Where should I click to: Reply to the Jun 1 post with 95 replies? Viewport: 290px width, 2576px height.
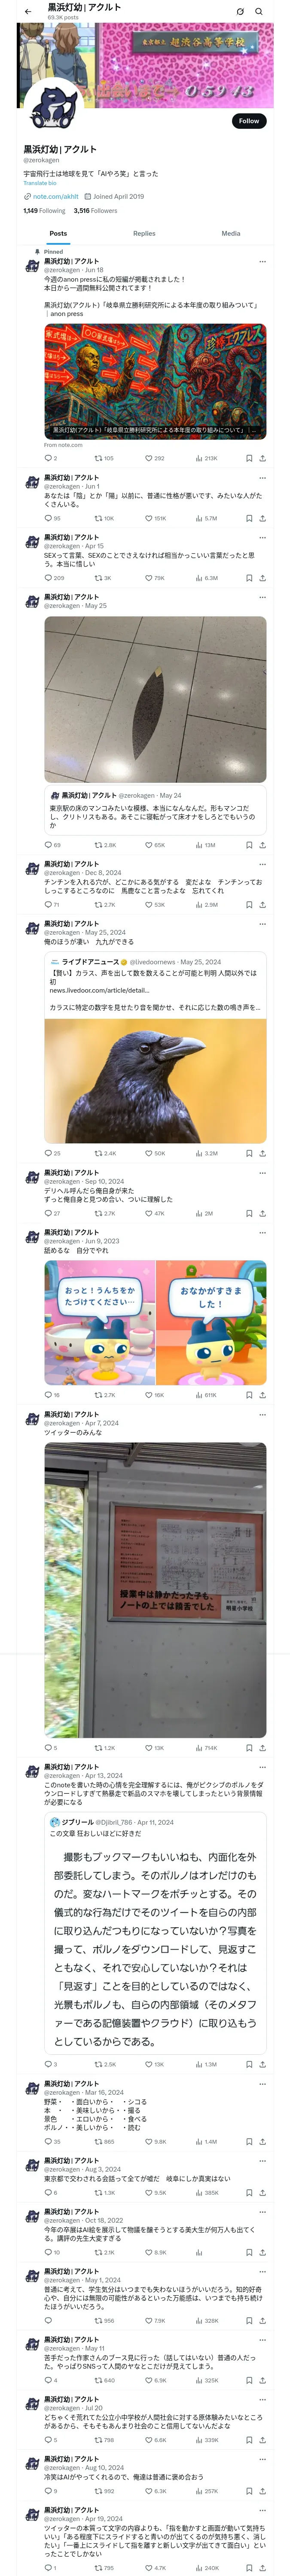point(49,518)
